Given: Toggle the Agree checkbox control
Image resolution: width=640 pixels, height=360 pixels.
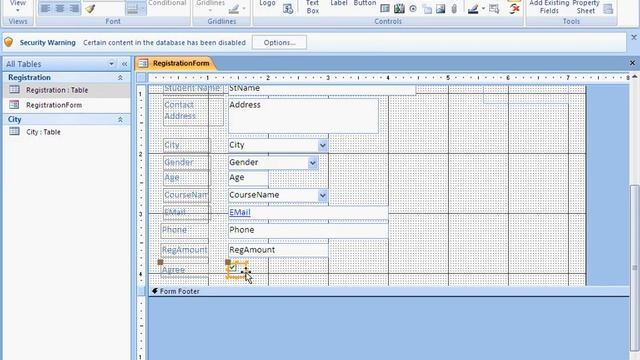Looking at the screenshot, I should 233,267.
